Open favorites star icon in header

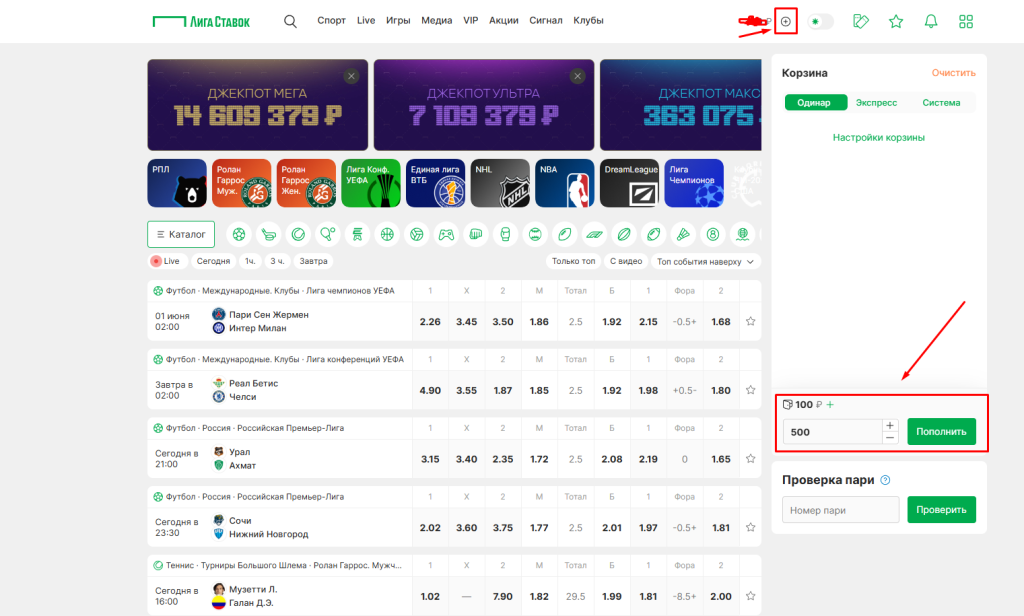click(x=896, y=22)
